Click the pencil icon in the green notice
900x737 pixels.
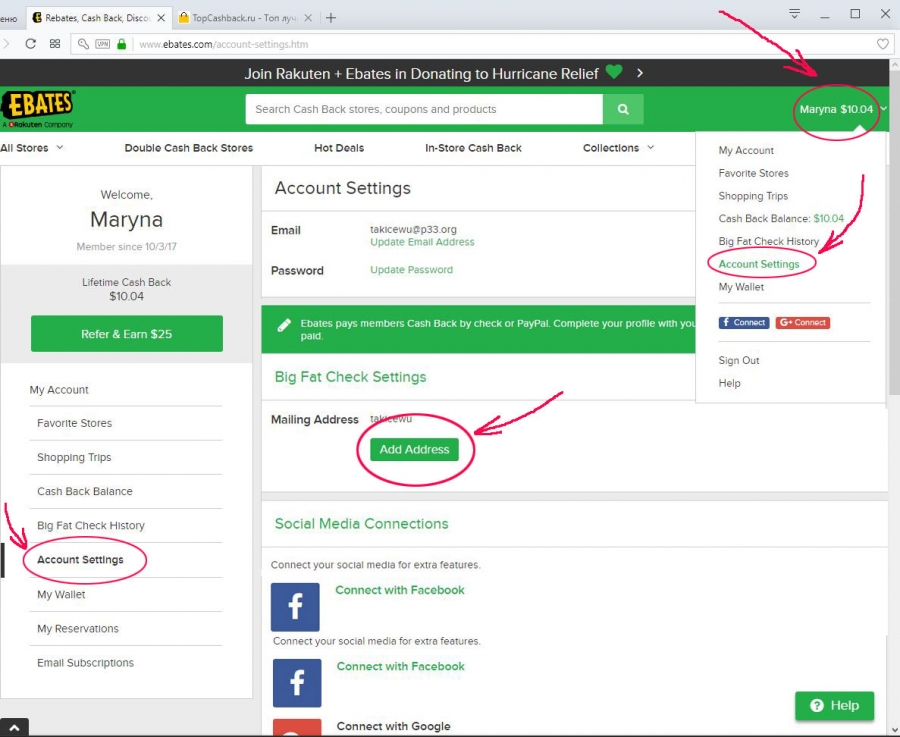click(284, 325)
